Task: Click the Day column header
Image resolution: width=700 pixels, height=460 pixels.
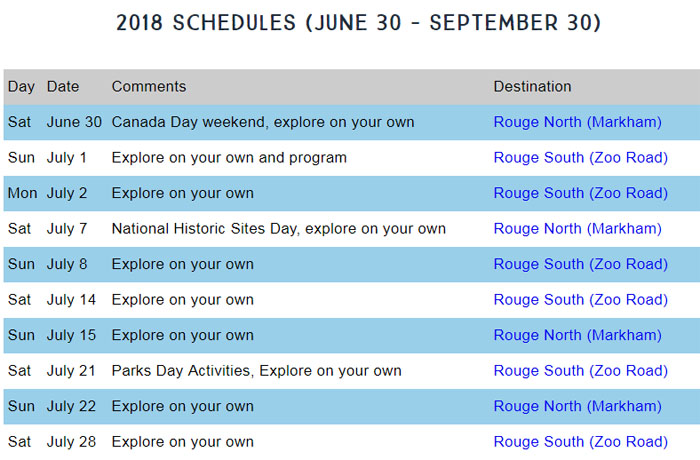Action: coord(21,87)
